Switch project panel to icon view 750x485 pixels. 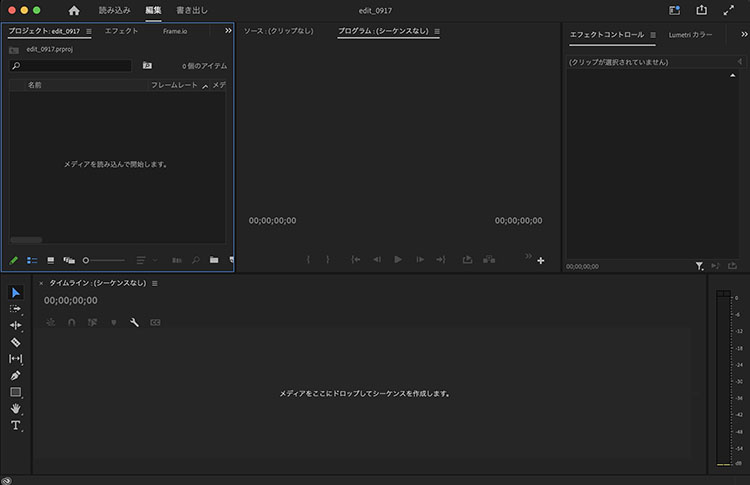(50, 260)
